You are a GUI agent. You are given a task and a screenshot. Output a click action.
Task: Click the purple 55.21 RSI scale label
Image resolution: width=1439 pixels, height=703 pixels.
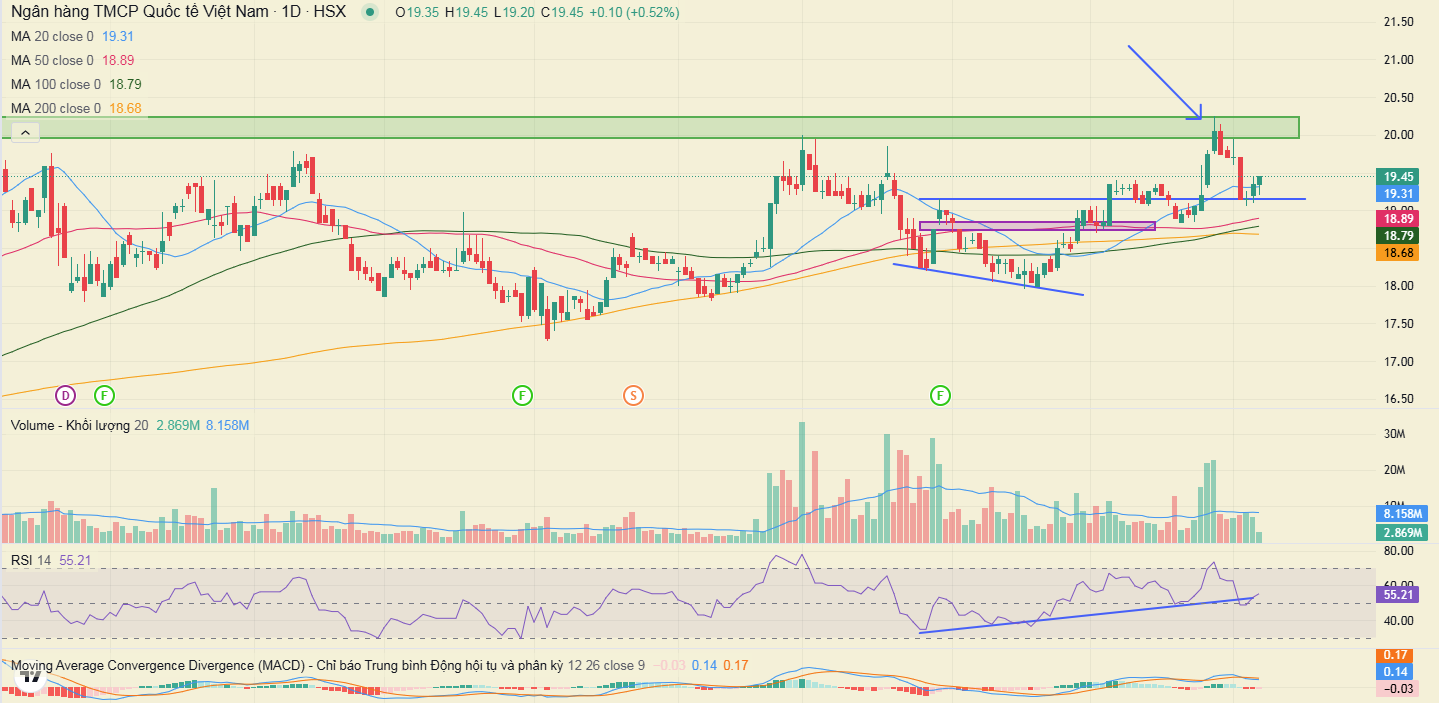pyautogui.click(x=1397, y=594)
